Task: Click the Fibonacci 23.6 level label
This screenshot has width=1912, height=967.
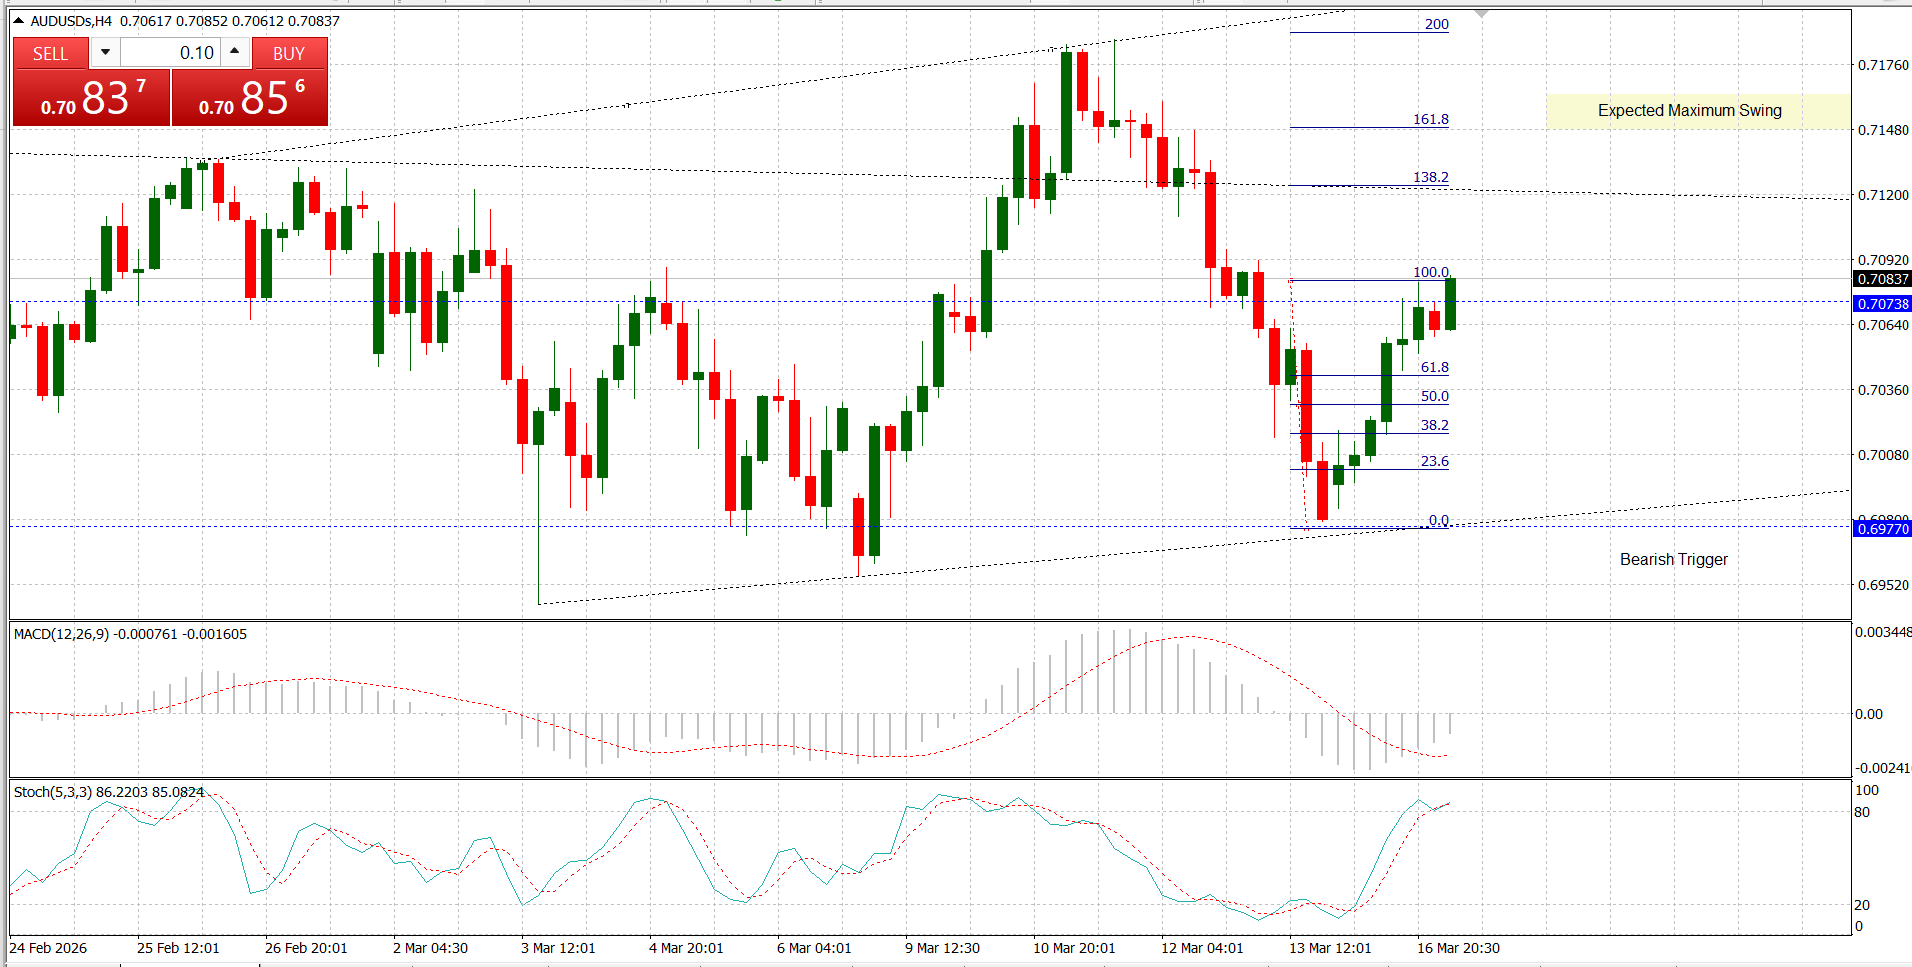Action: 1434,461
